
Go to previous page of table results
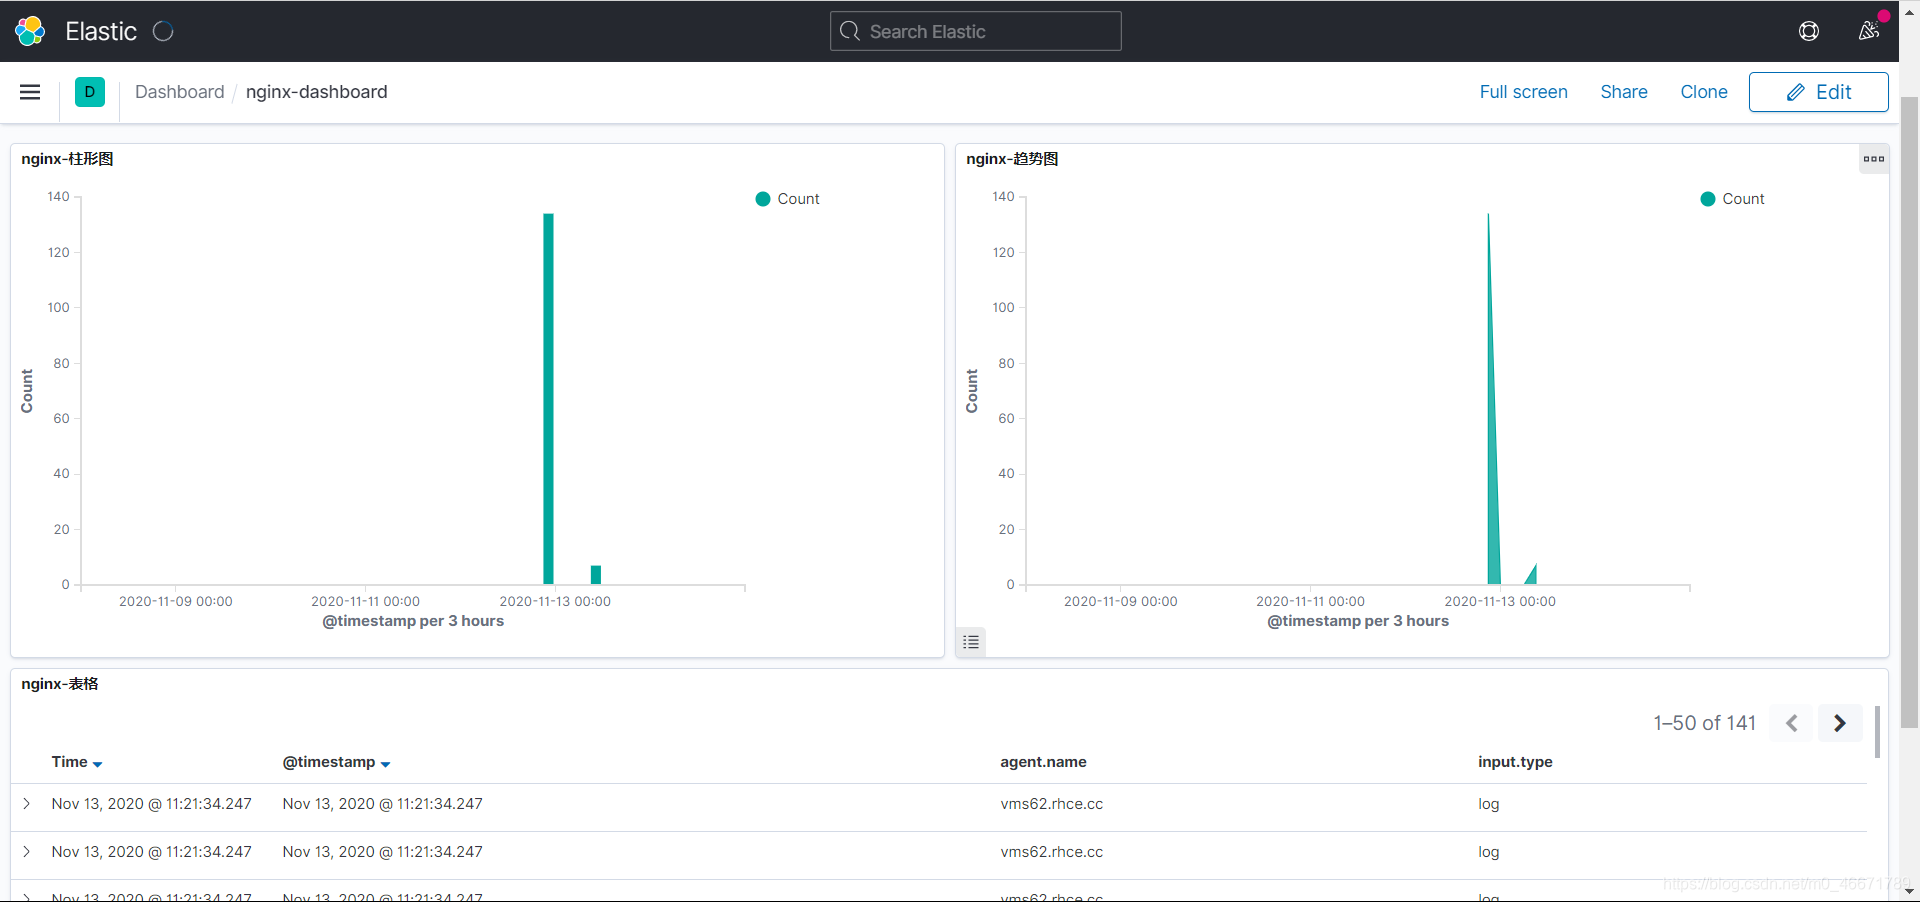click(1791, 723)
